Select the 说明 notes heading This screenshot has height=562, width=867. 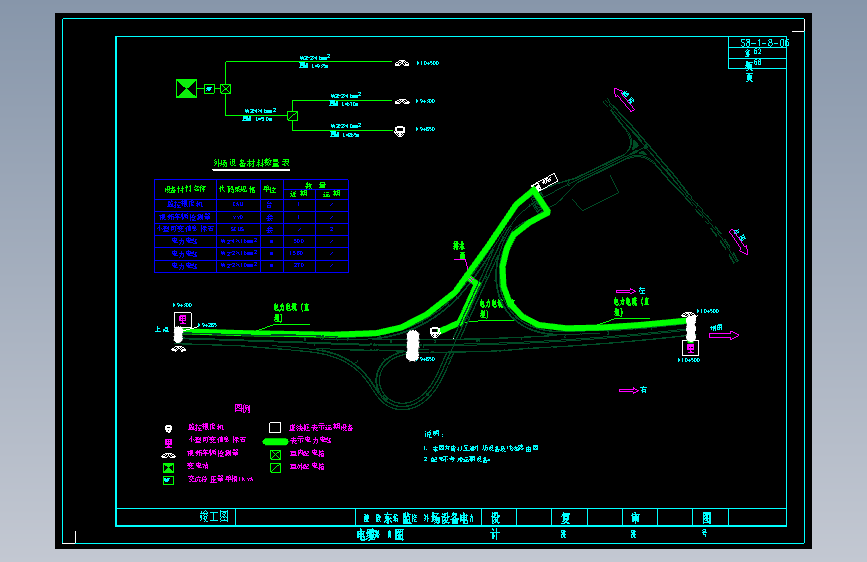click(434, 434)
